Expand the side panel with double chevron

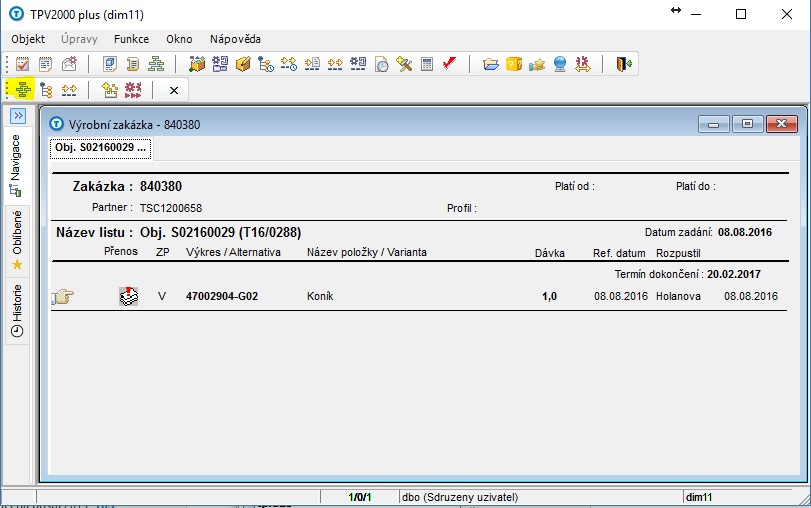(18, 115)
